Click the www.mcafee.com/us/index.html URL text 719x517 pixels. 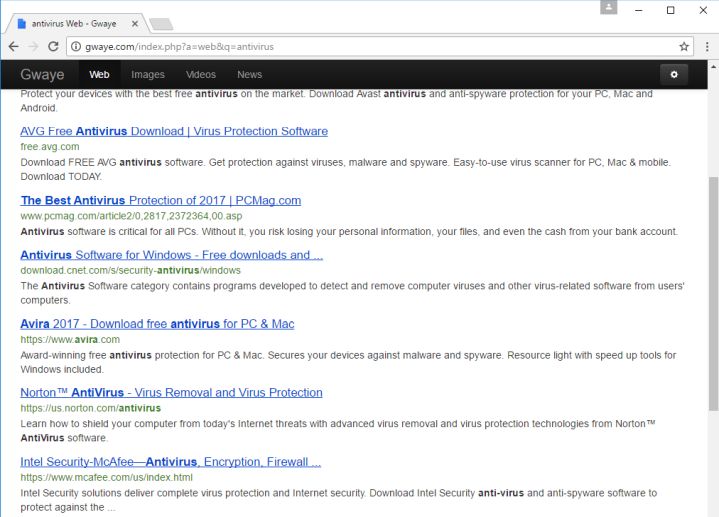(106, 478)
